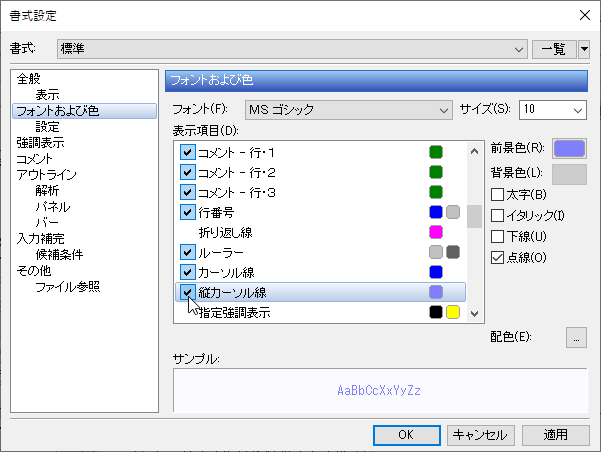Click gray background swatch of 行番号

pyautogui.click(x=453, y=212)
